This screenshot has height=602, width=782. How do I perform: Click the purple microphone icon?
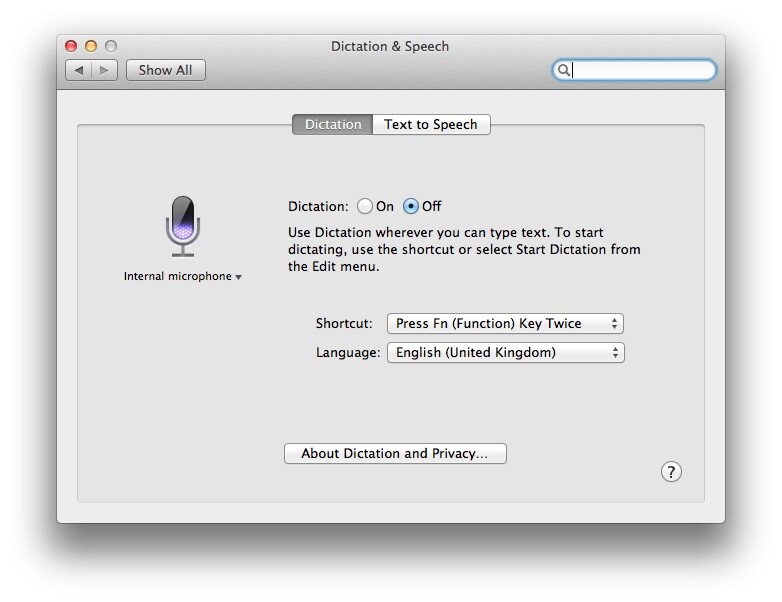coord(183,226)
